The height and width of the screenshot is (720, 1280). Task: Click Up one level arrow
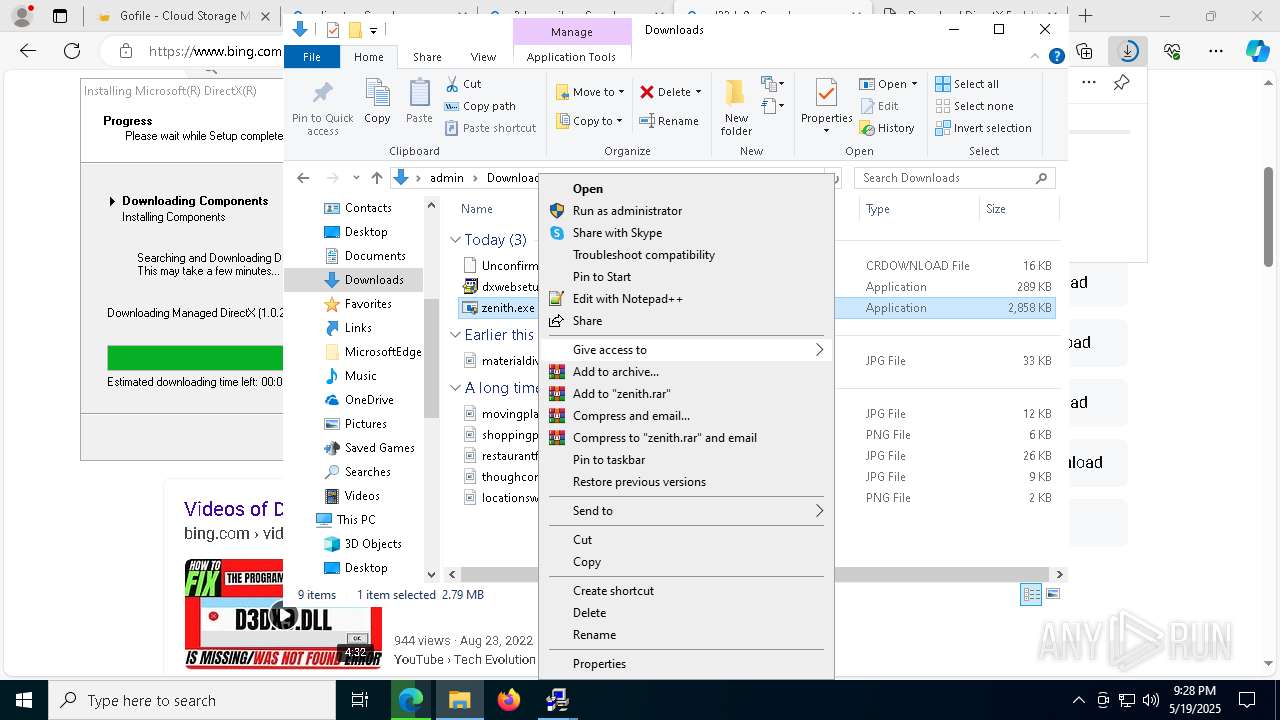point(376,178)
